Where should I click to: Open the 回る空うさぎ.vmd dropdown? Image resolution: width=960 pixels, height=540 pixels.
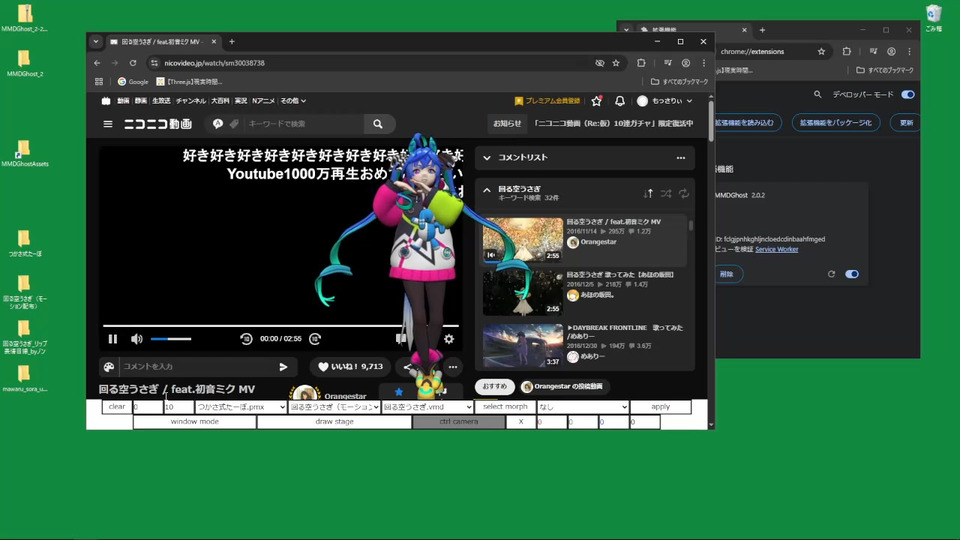point(427,407)
